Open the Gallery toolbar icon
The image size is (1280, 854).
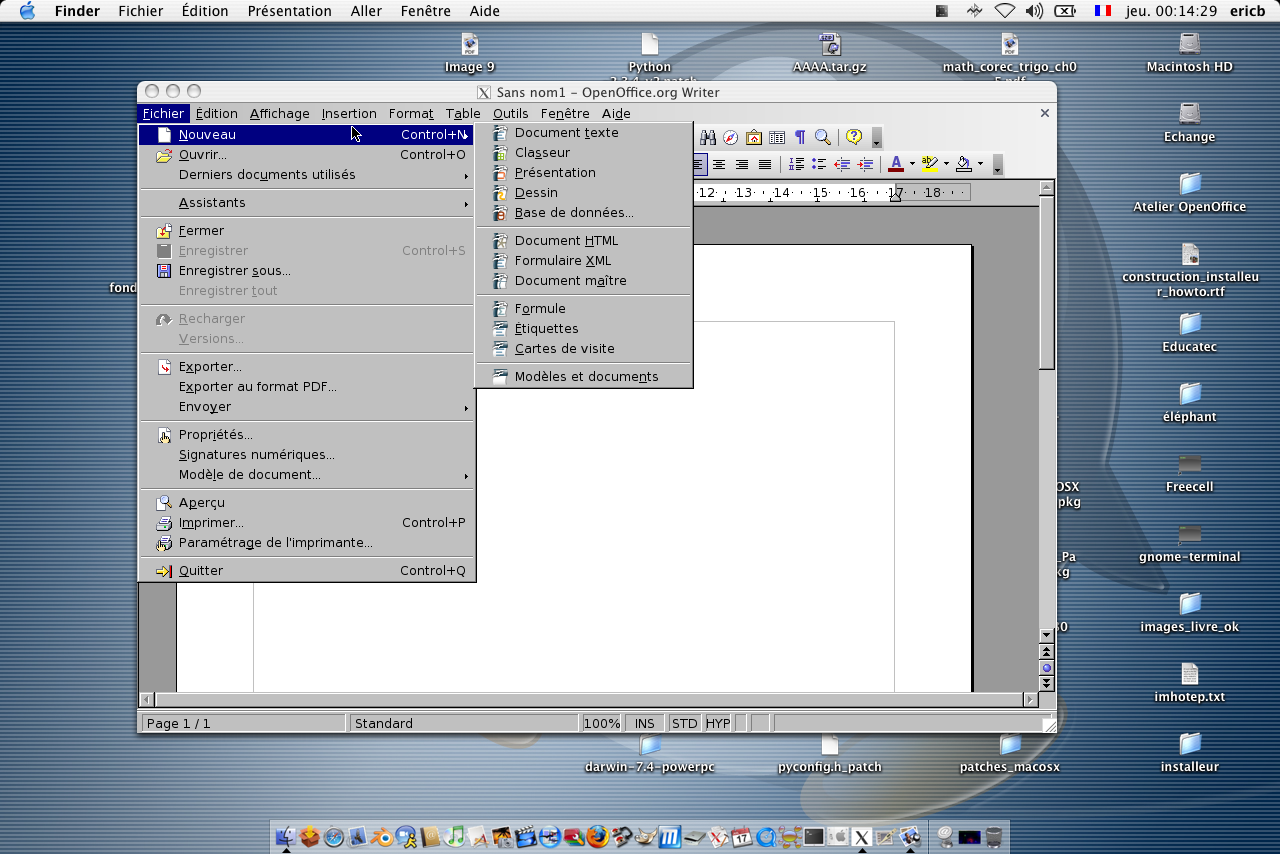tap(754, 137)
